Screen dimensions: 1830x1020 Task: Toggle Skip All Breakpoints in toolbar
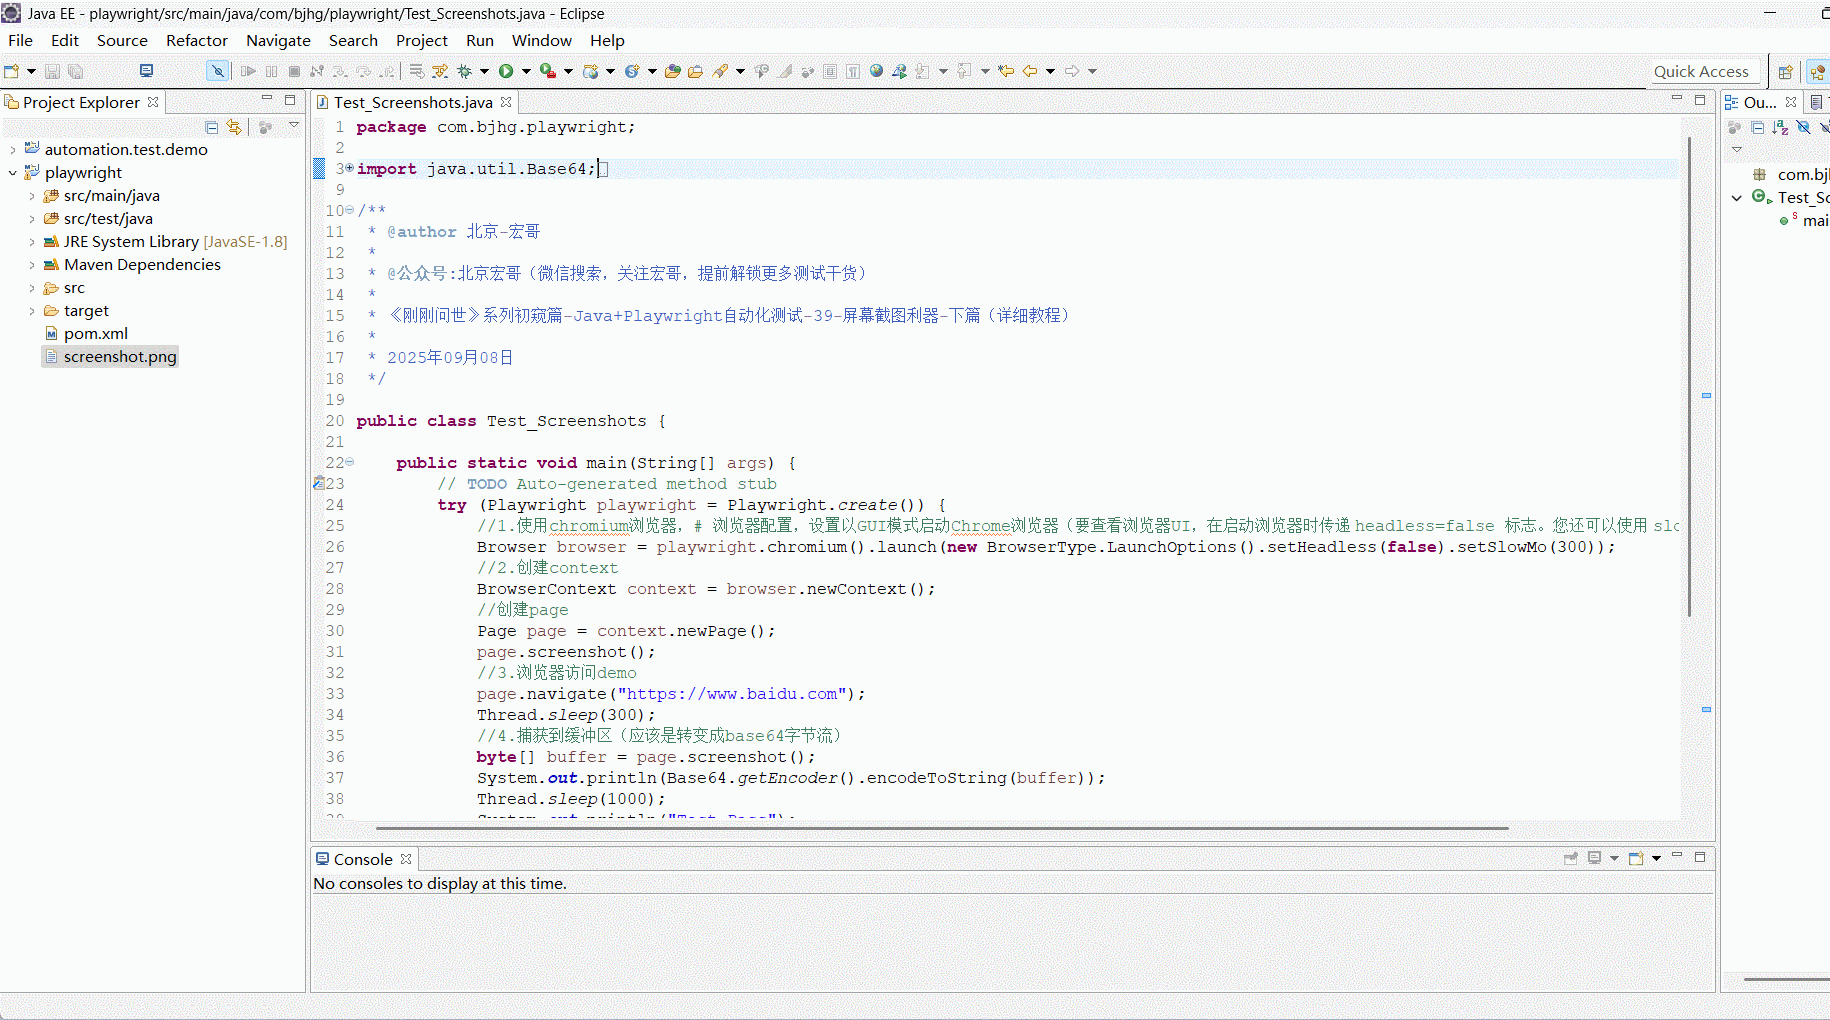(x=217, y=71)
